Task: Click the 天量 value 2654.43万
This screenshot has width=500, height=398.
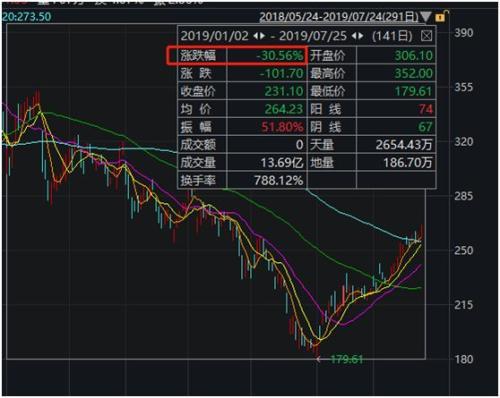Action: point(404,145)
